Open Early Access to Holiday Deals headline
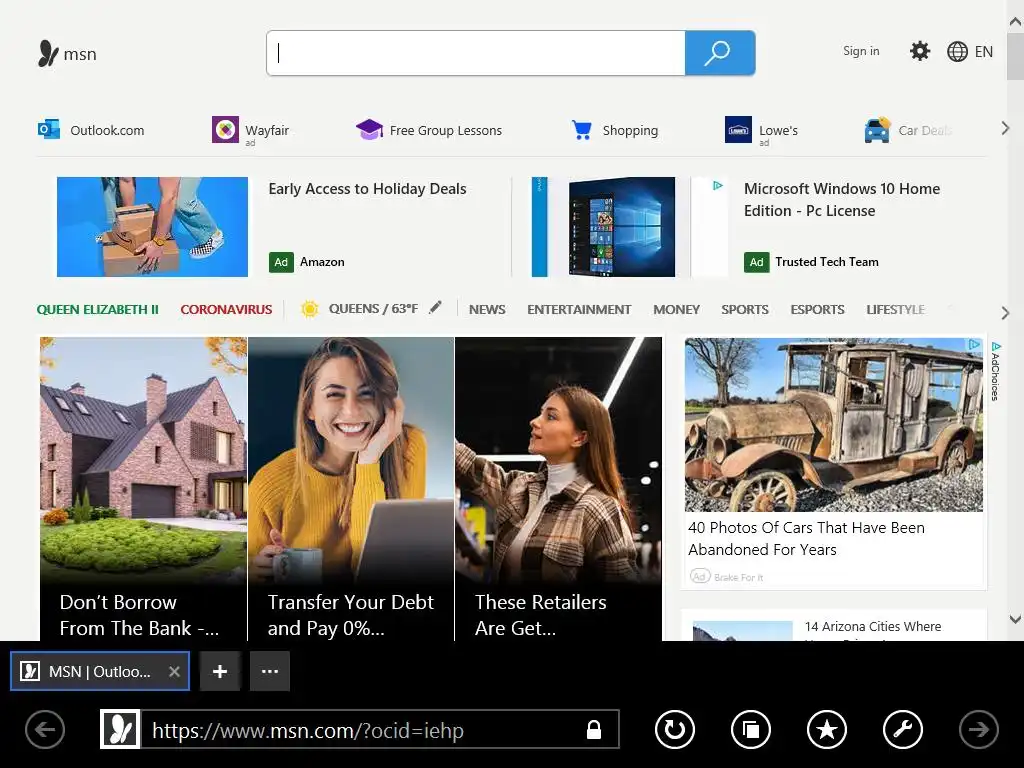Image resolution: width=1024 pixels, height=768 pixels. click(367, 189)
